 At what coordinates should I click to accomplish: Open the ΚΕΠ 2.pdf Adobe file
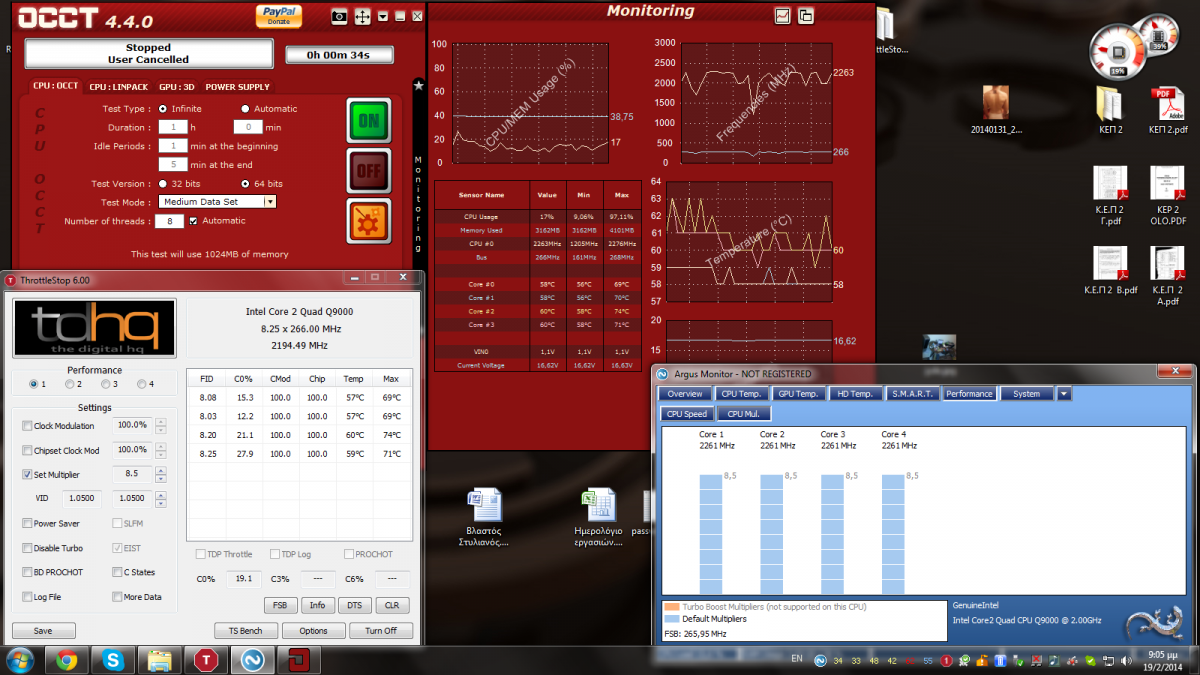coord(1167,110)
